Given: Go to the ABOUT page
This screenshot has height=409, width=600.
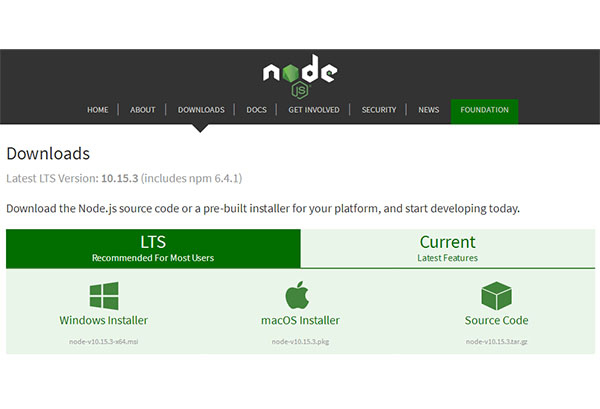Looking at the screenshot, I should pyautogui.click(x=142, y=110).
